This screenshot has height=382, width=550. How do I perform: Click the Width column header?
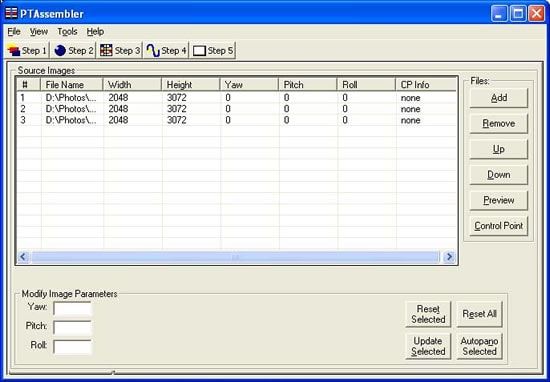click(x=132, y=85)
